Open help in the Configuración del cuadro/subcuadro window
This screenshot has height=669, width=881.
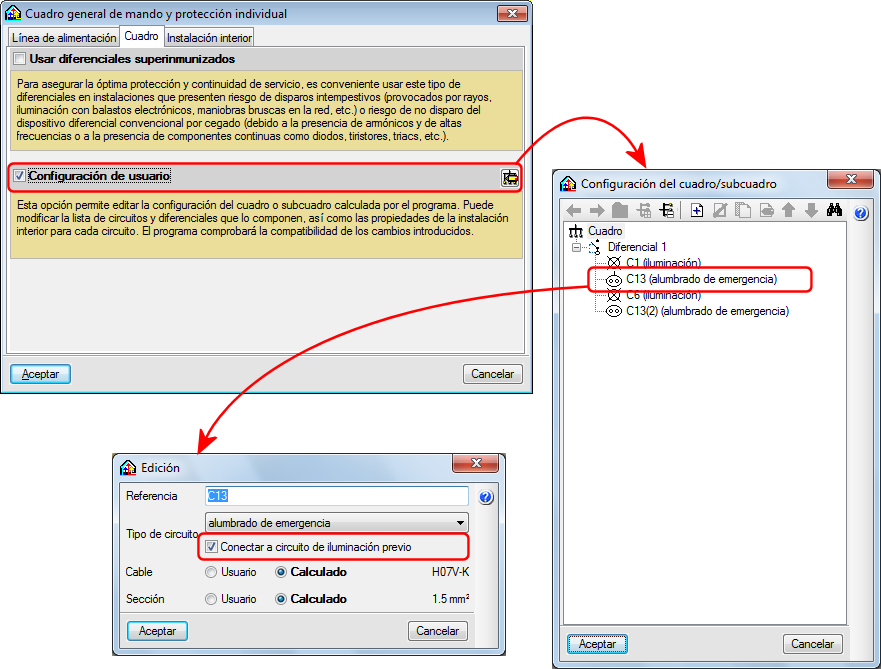861,213
